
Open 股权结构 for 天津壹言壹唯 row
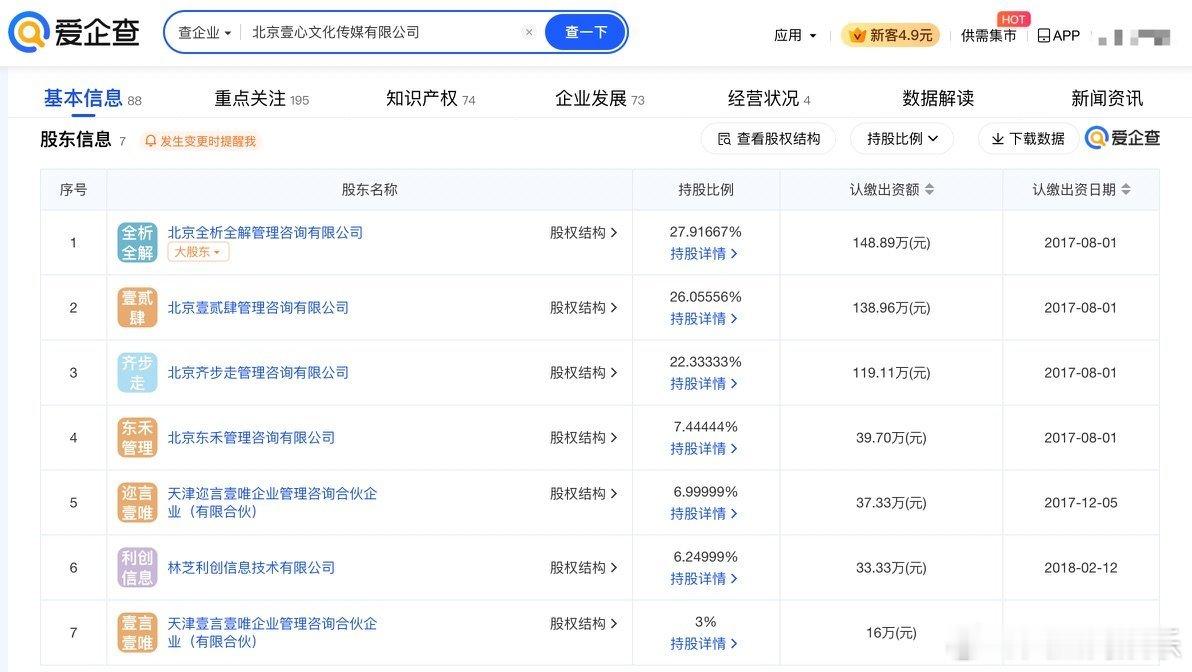click(x=583, y=623)
